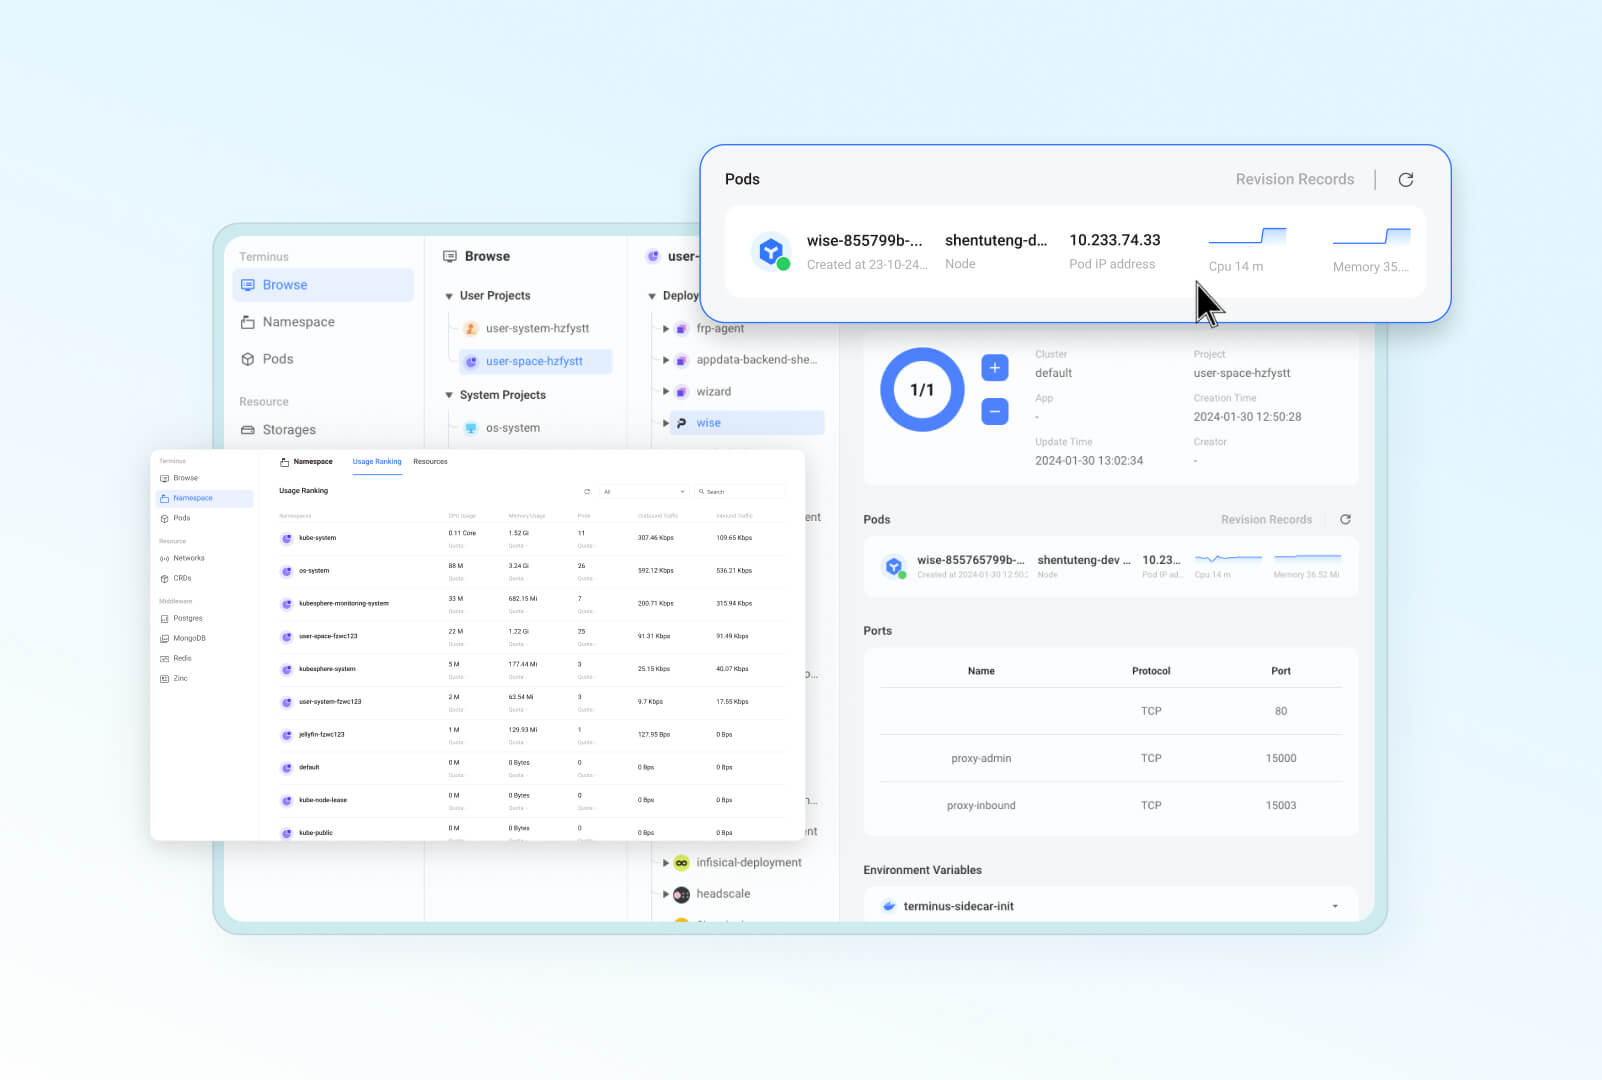Select the Browse icon in the sidebar
This screenshot has width=1602, height=1080.
point(248,285)
